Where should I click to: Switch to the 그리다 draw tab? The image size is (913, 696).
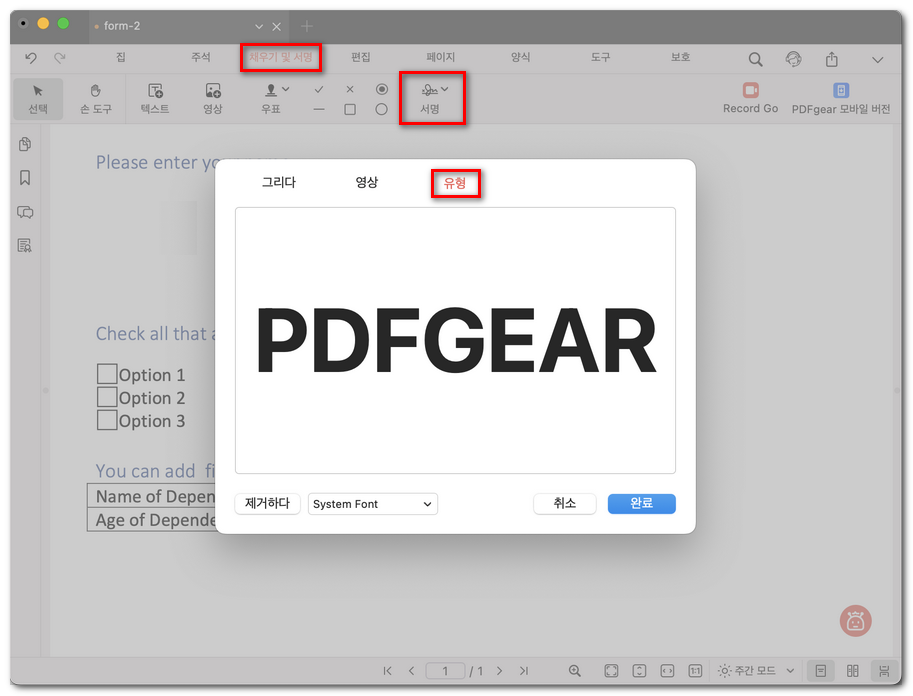[x=279, y=182]
